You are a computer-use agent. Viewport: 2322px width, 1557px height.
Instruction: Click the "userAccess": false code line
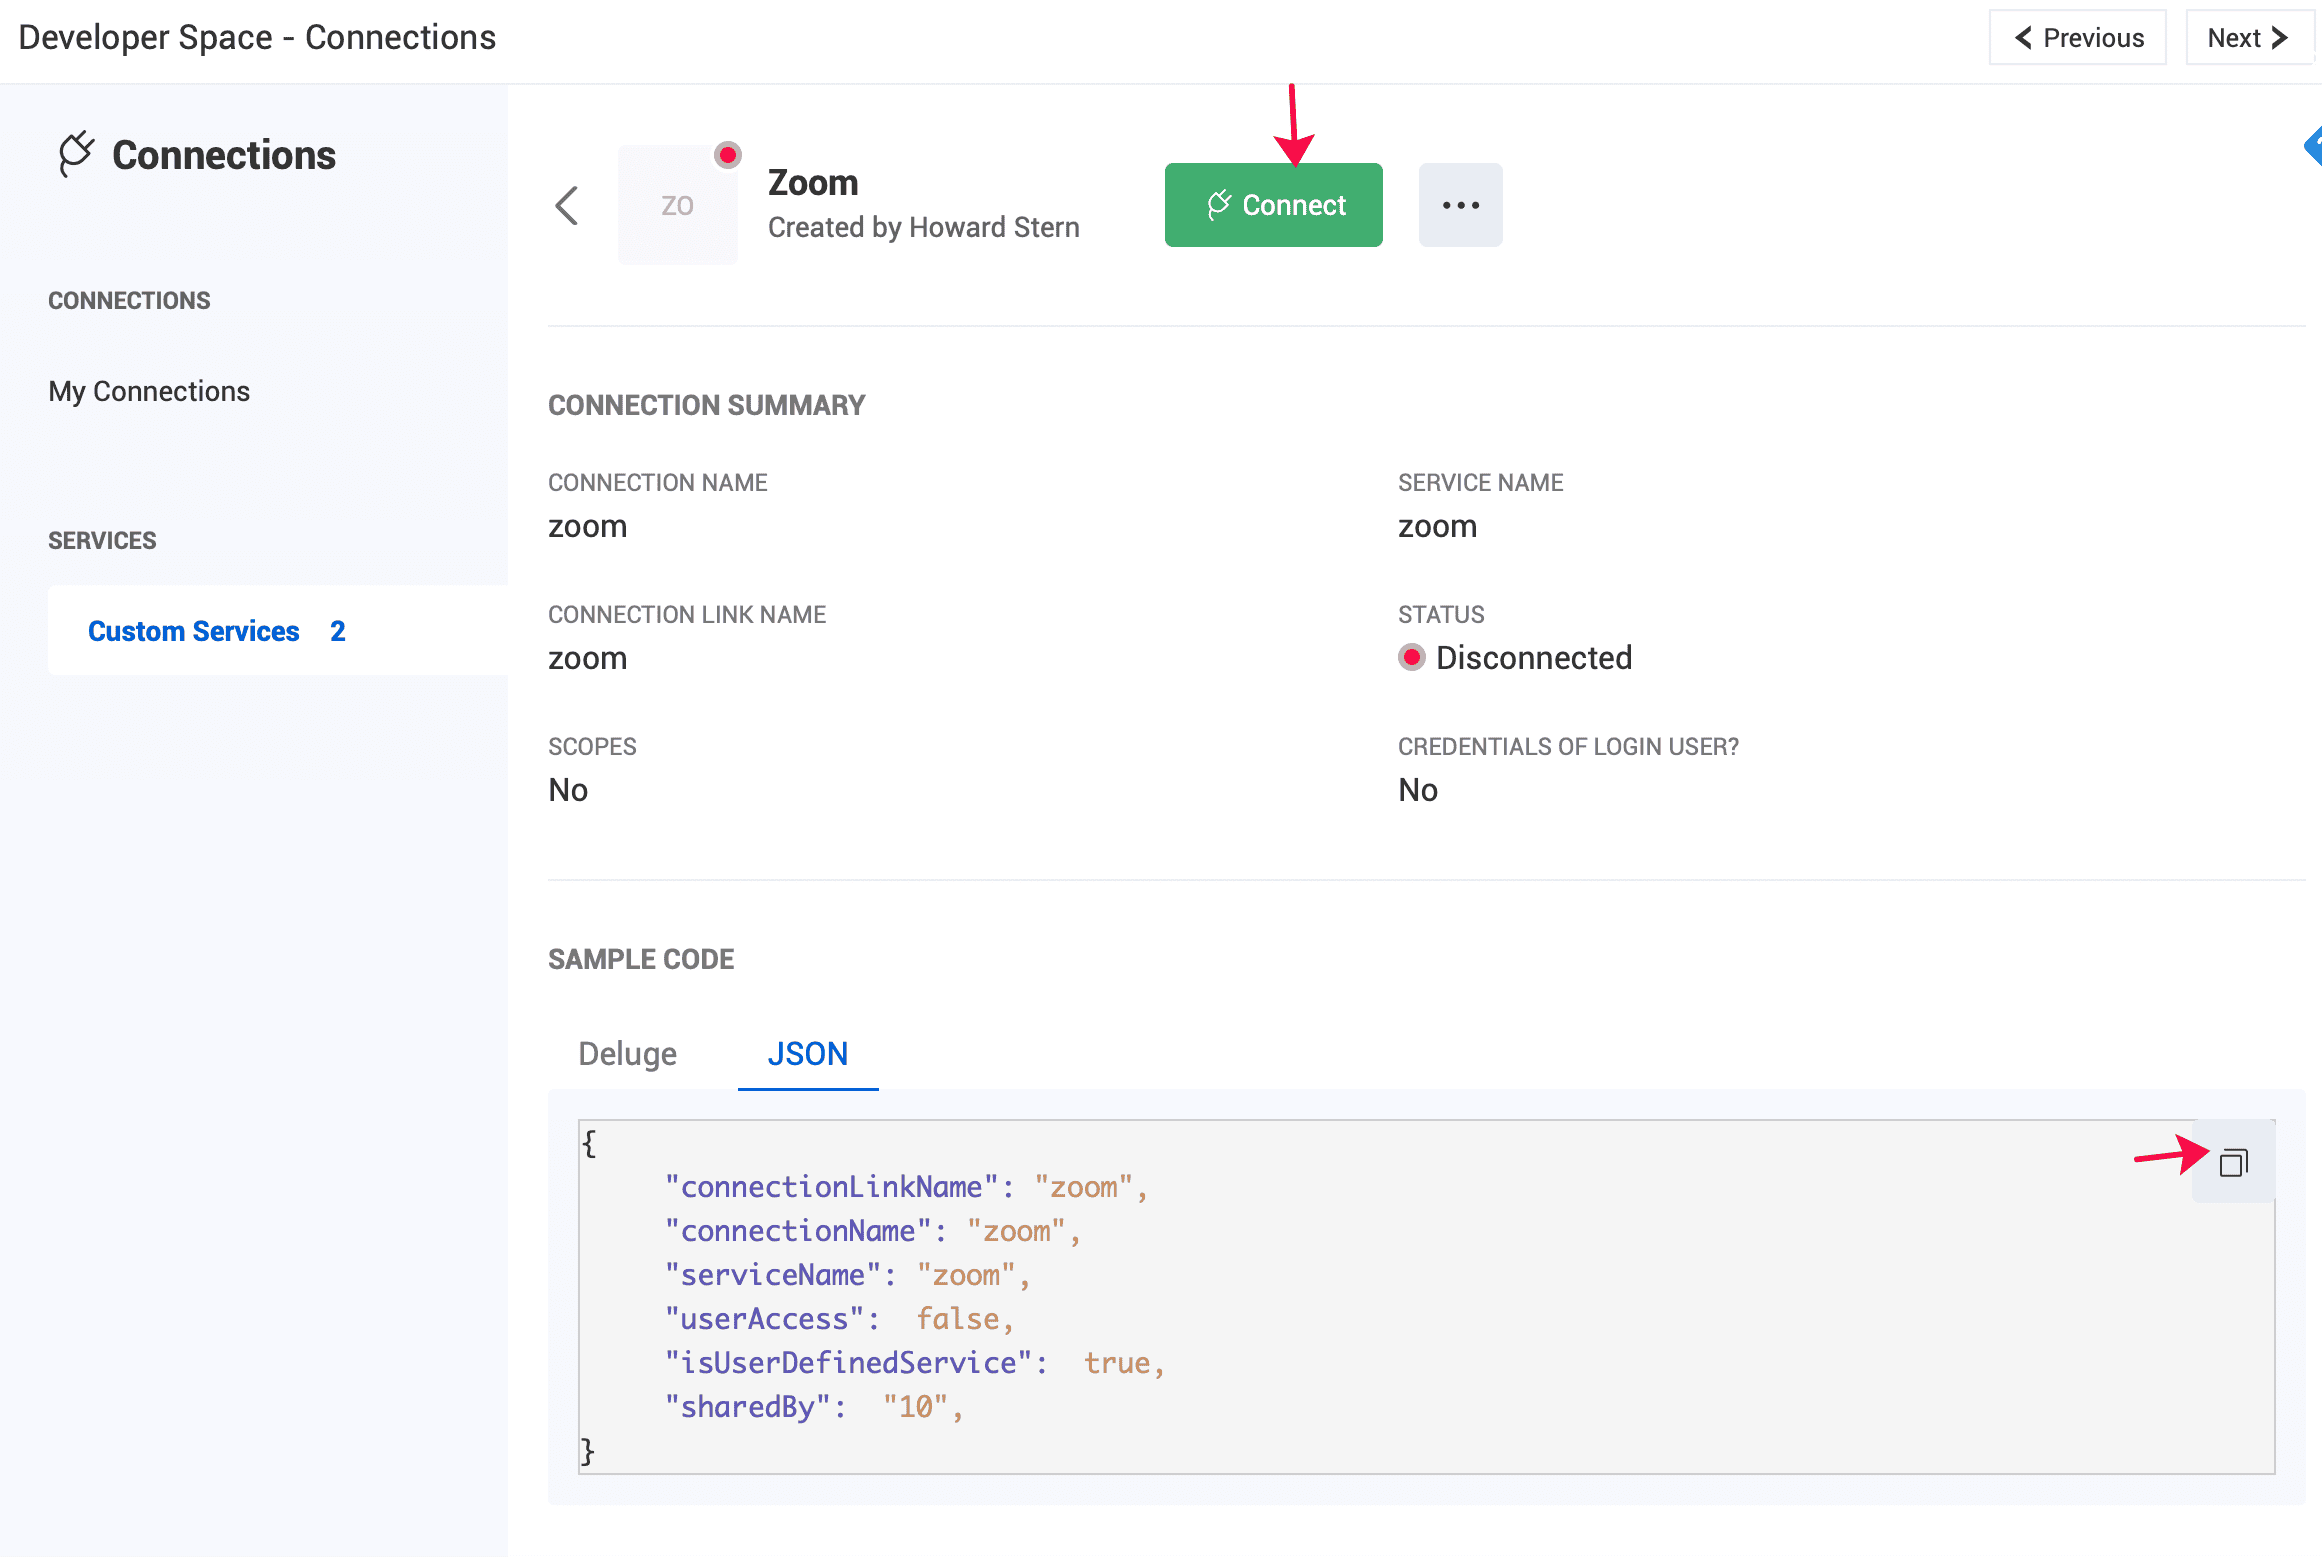[x=839, y=1319]
